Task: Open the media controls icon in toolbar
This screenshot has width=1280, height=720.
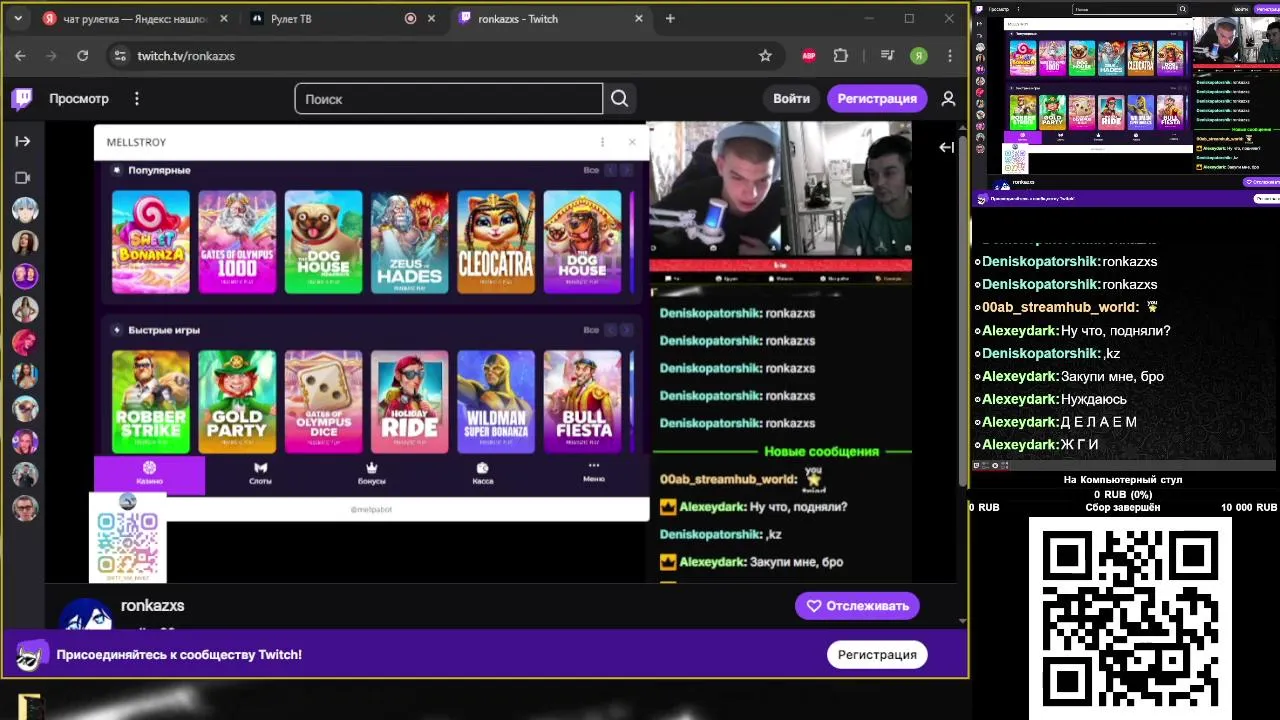Action: point(887,56)
